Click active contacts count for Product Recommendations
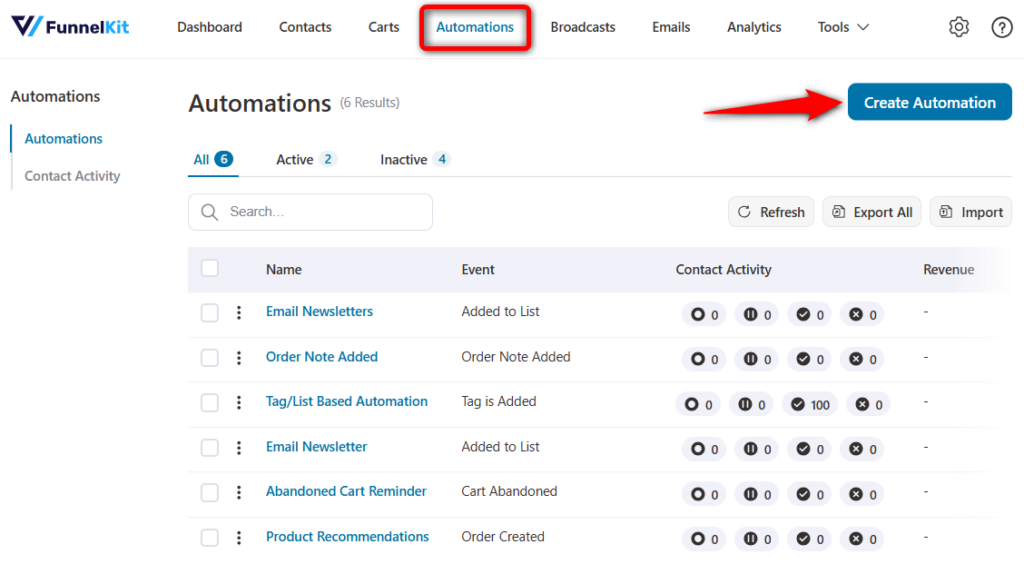 (x=704, y=539)
